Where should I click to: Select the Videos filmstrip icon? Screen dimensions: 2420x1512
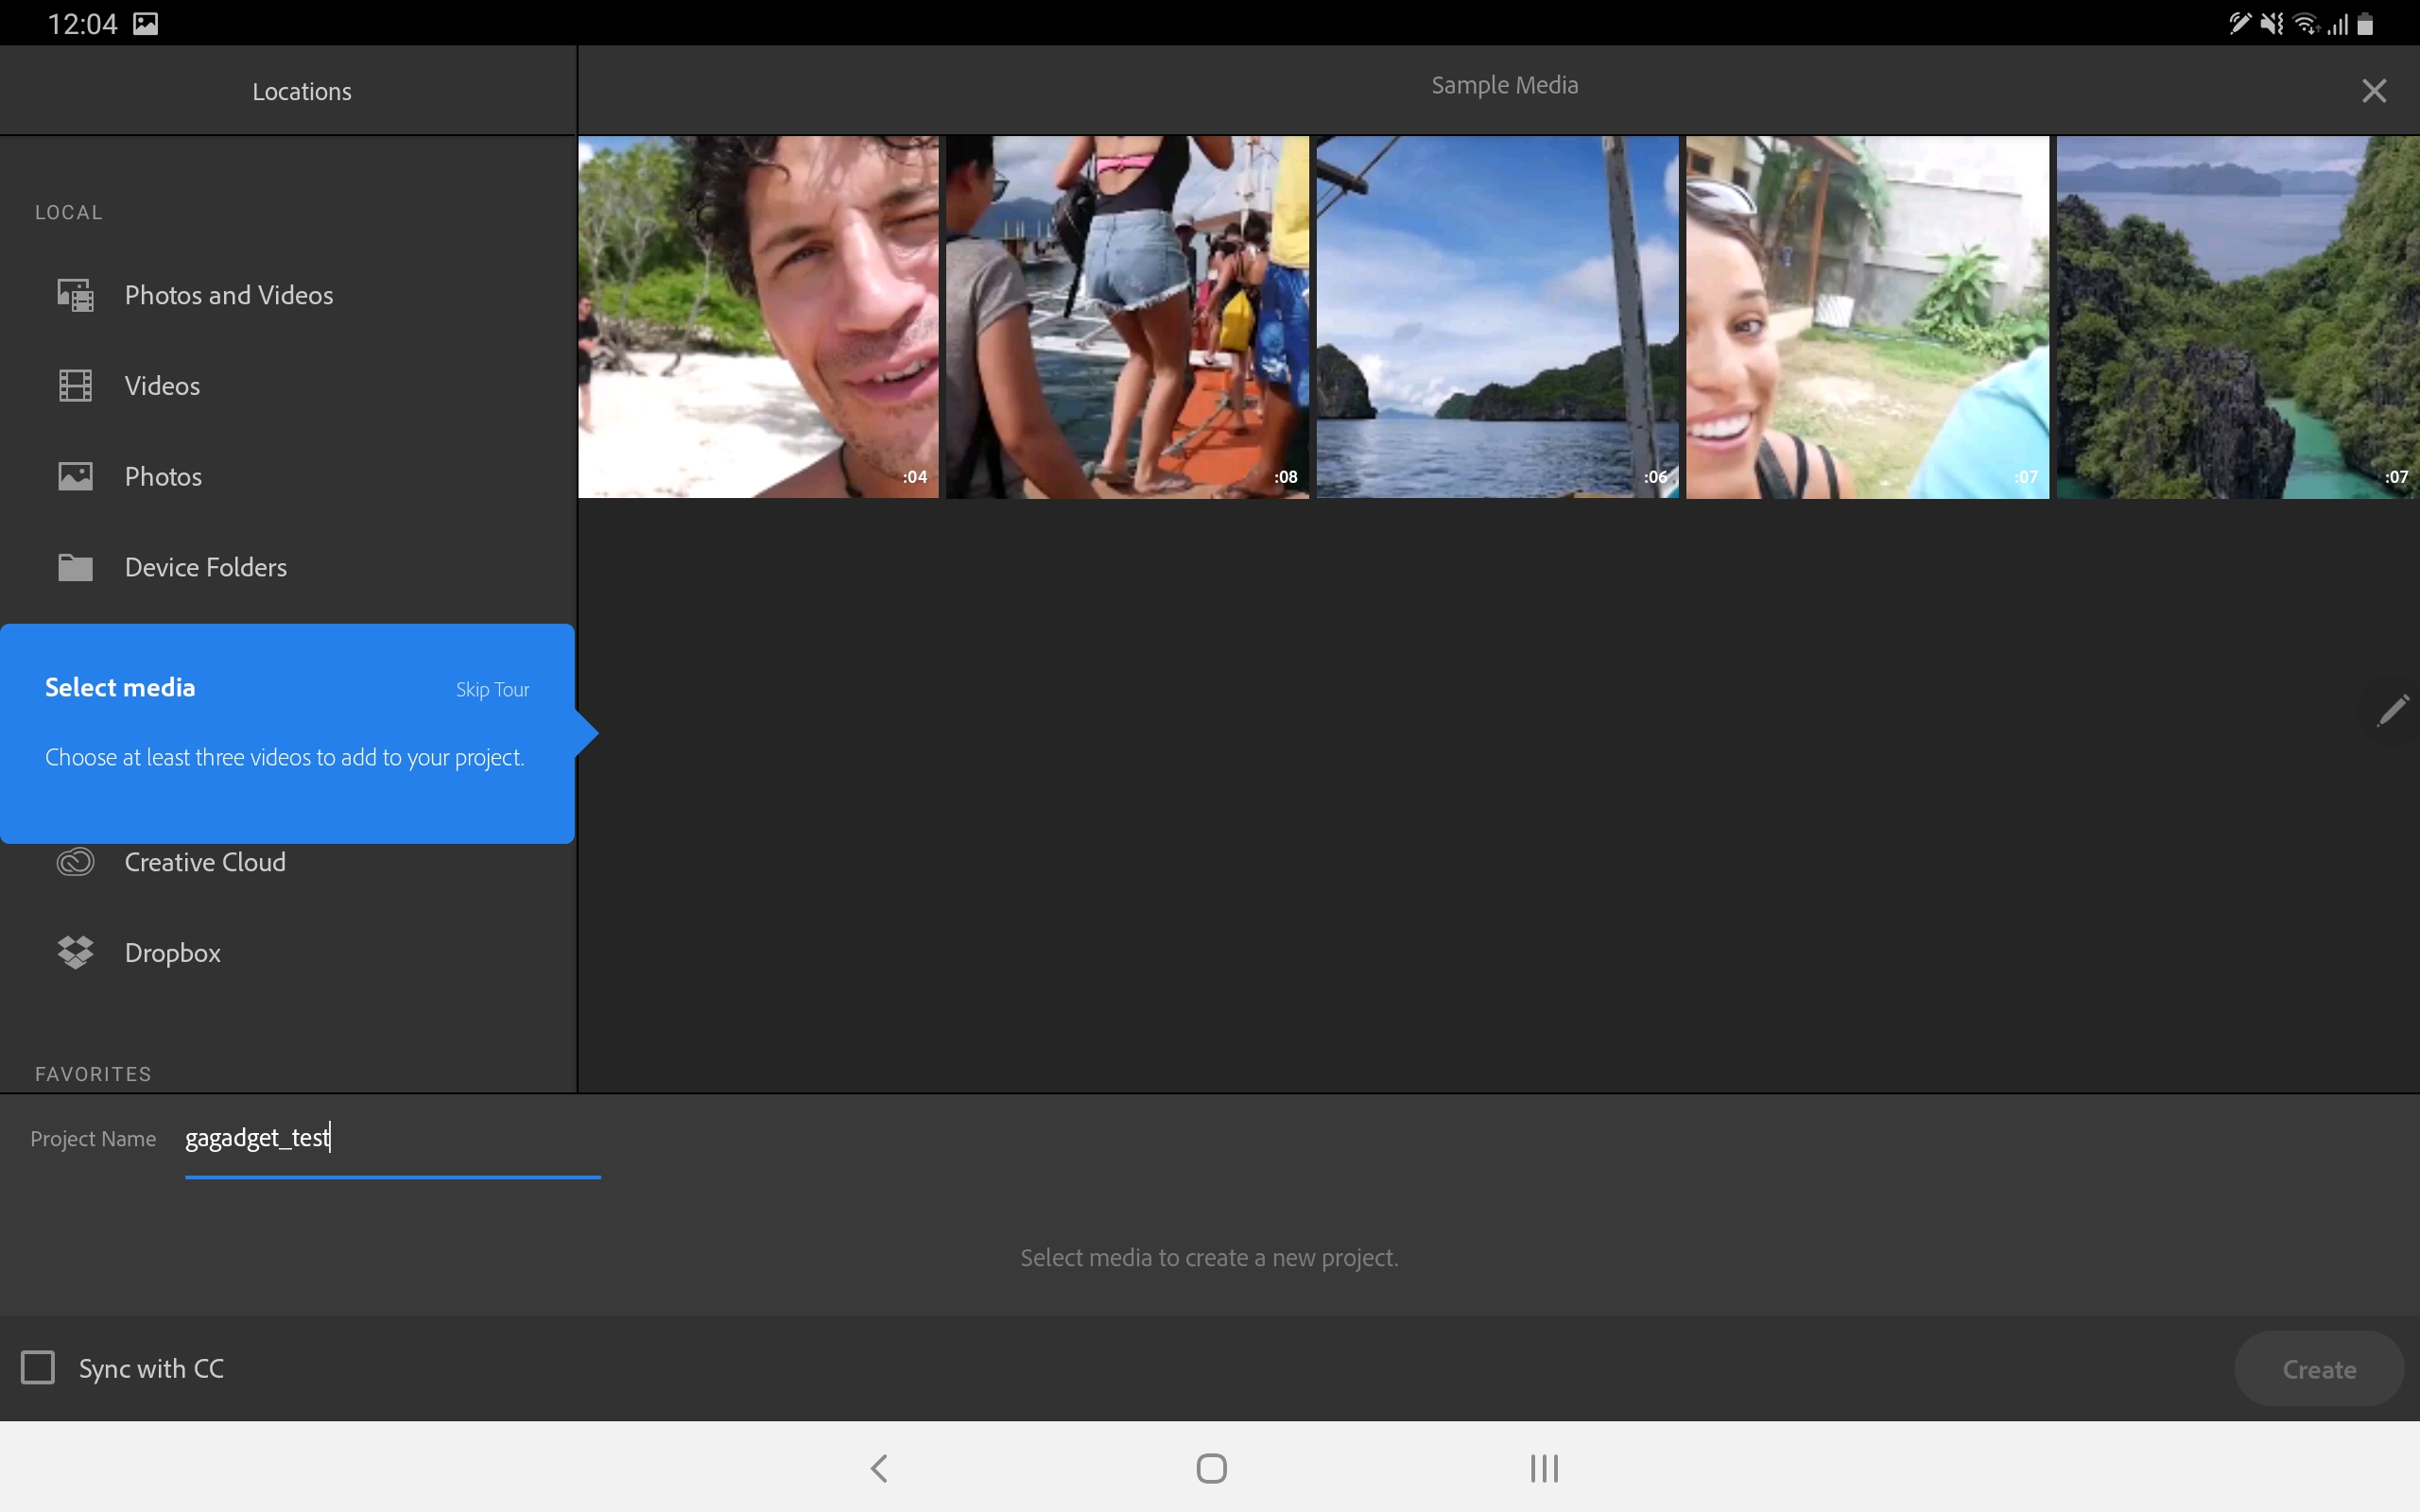pyautogui.click(x=75, y=386)
